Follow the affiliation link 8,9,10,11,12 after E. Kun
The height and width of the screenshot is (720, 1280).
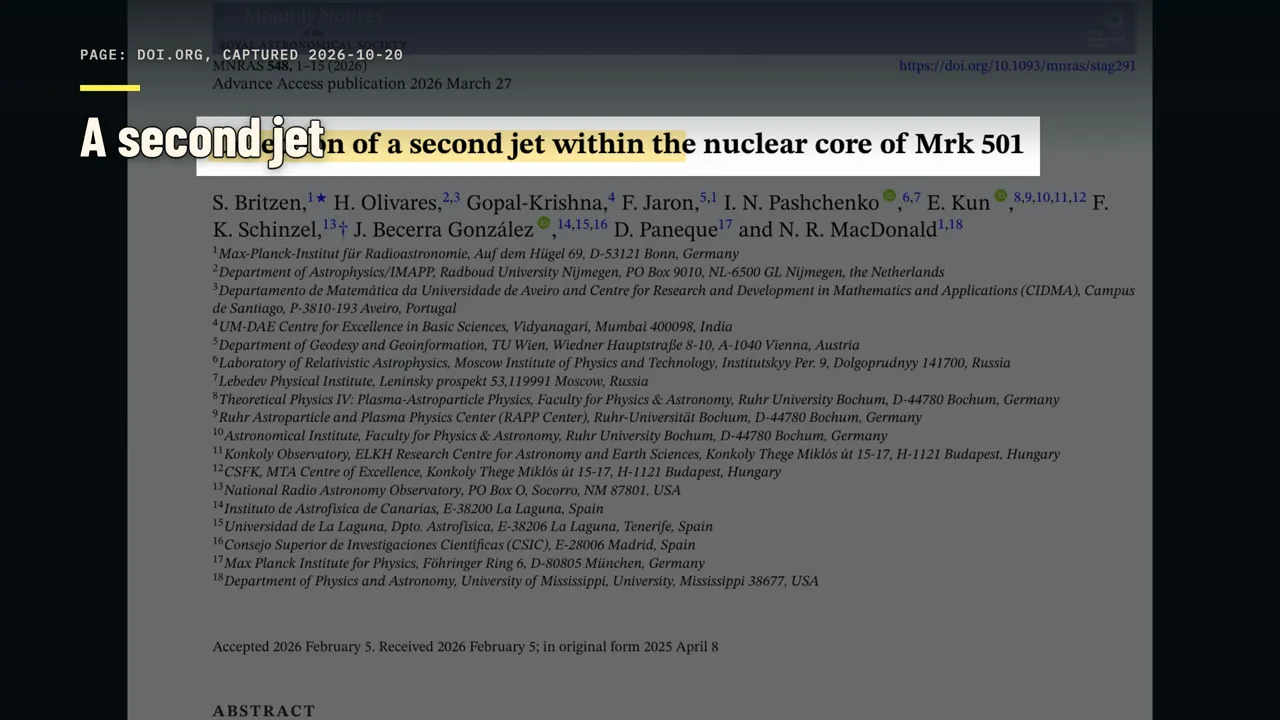[x=1049, y=198]
